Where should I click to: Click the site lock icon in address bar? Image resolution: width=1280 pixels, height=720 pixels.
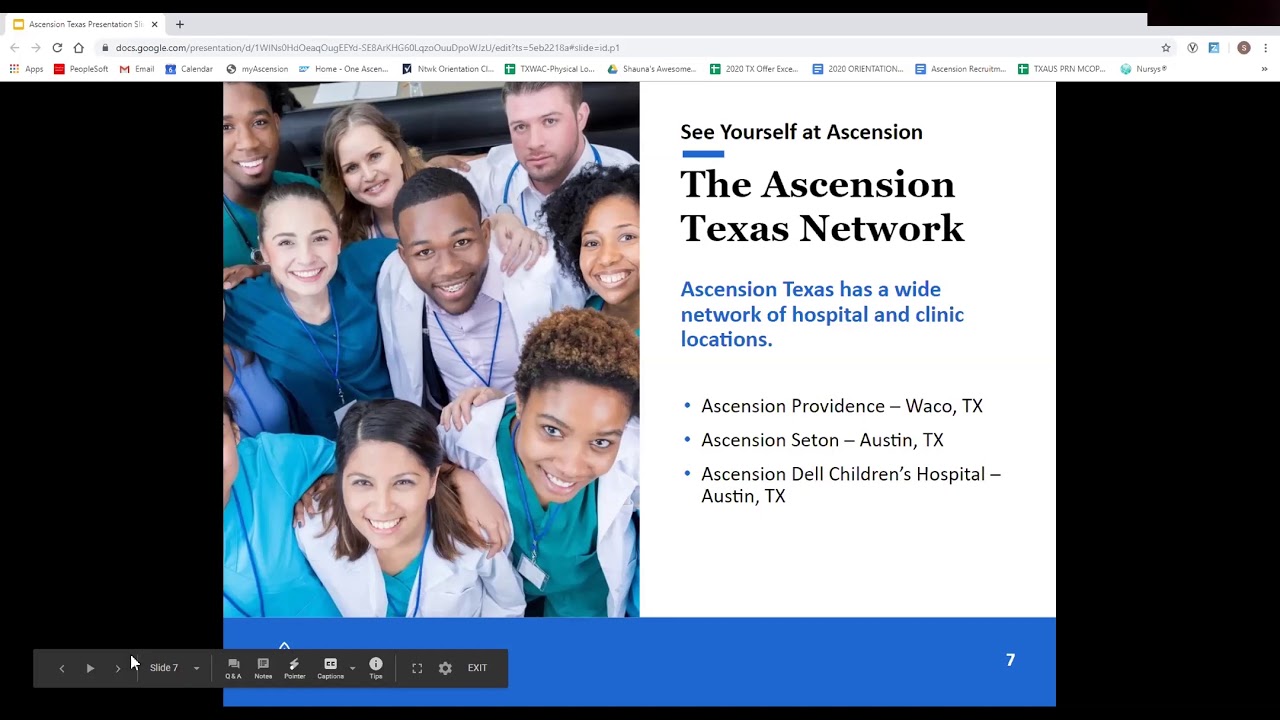point(105,47)
